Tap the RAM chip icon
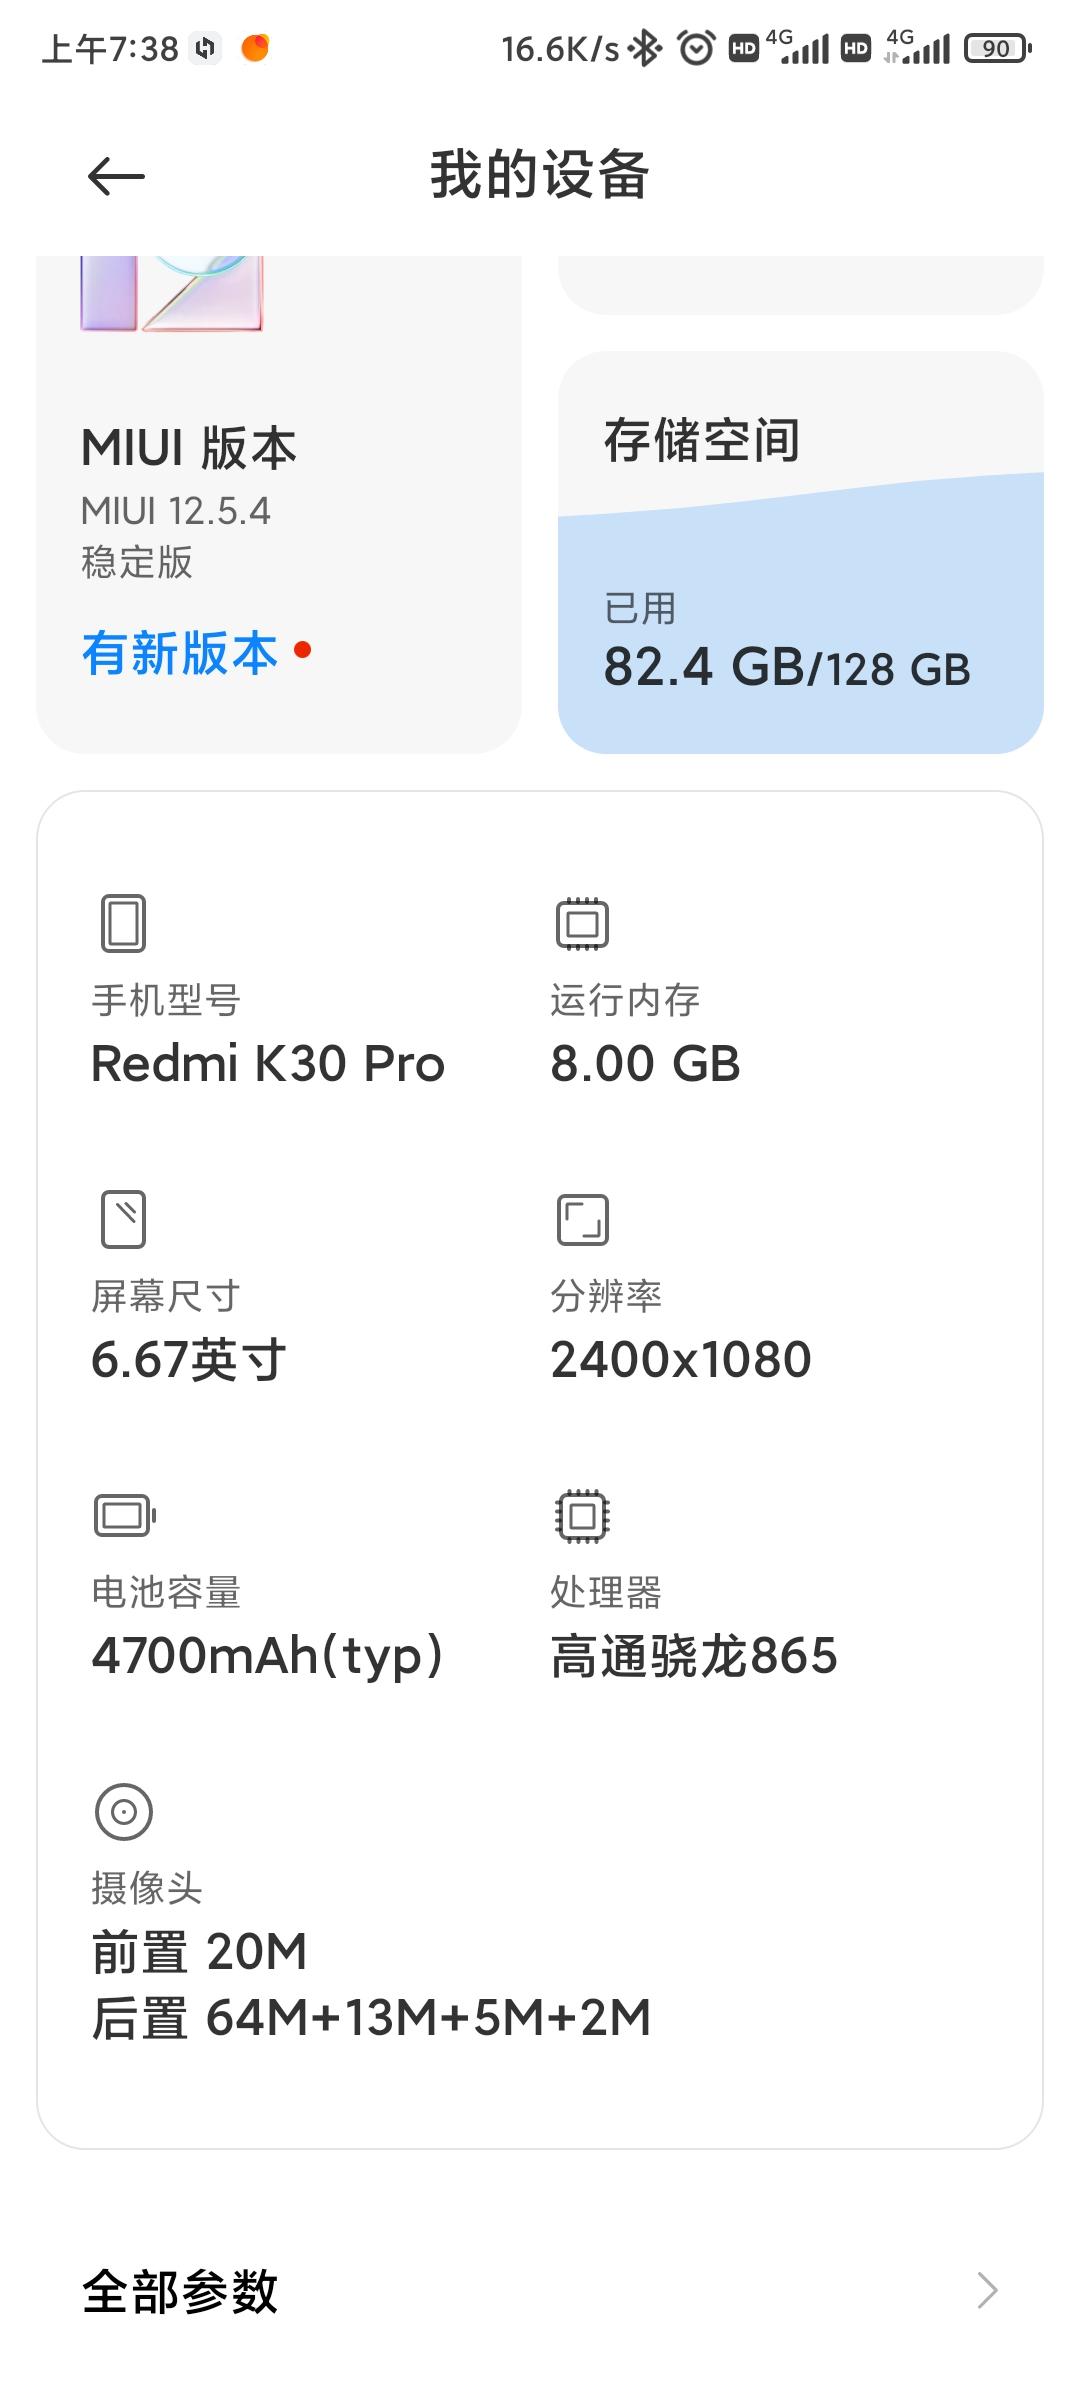 click(582, 923)
